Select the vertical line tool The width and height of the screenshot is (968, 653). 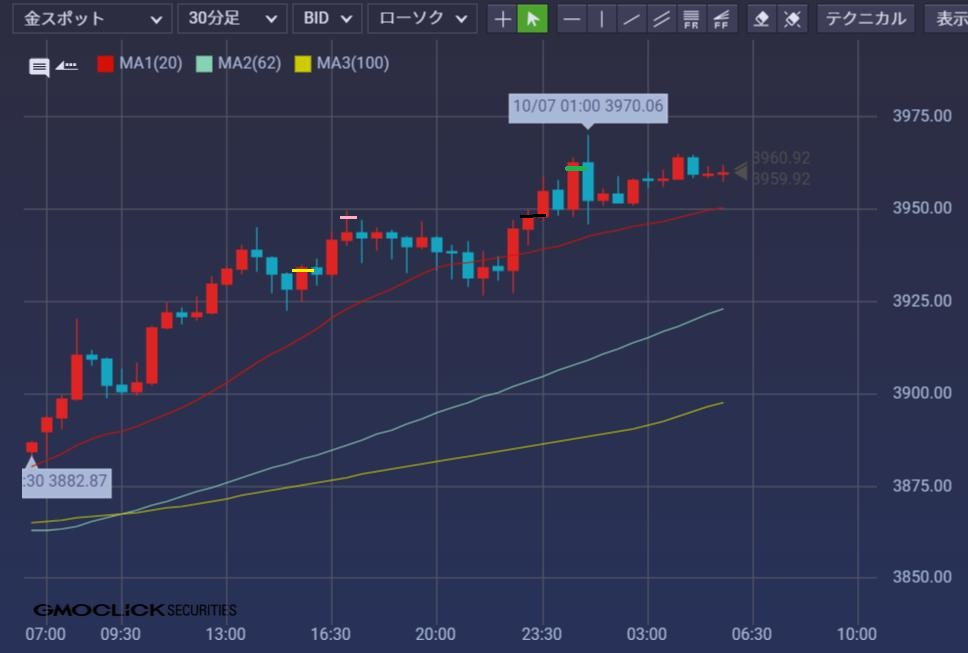601,18
